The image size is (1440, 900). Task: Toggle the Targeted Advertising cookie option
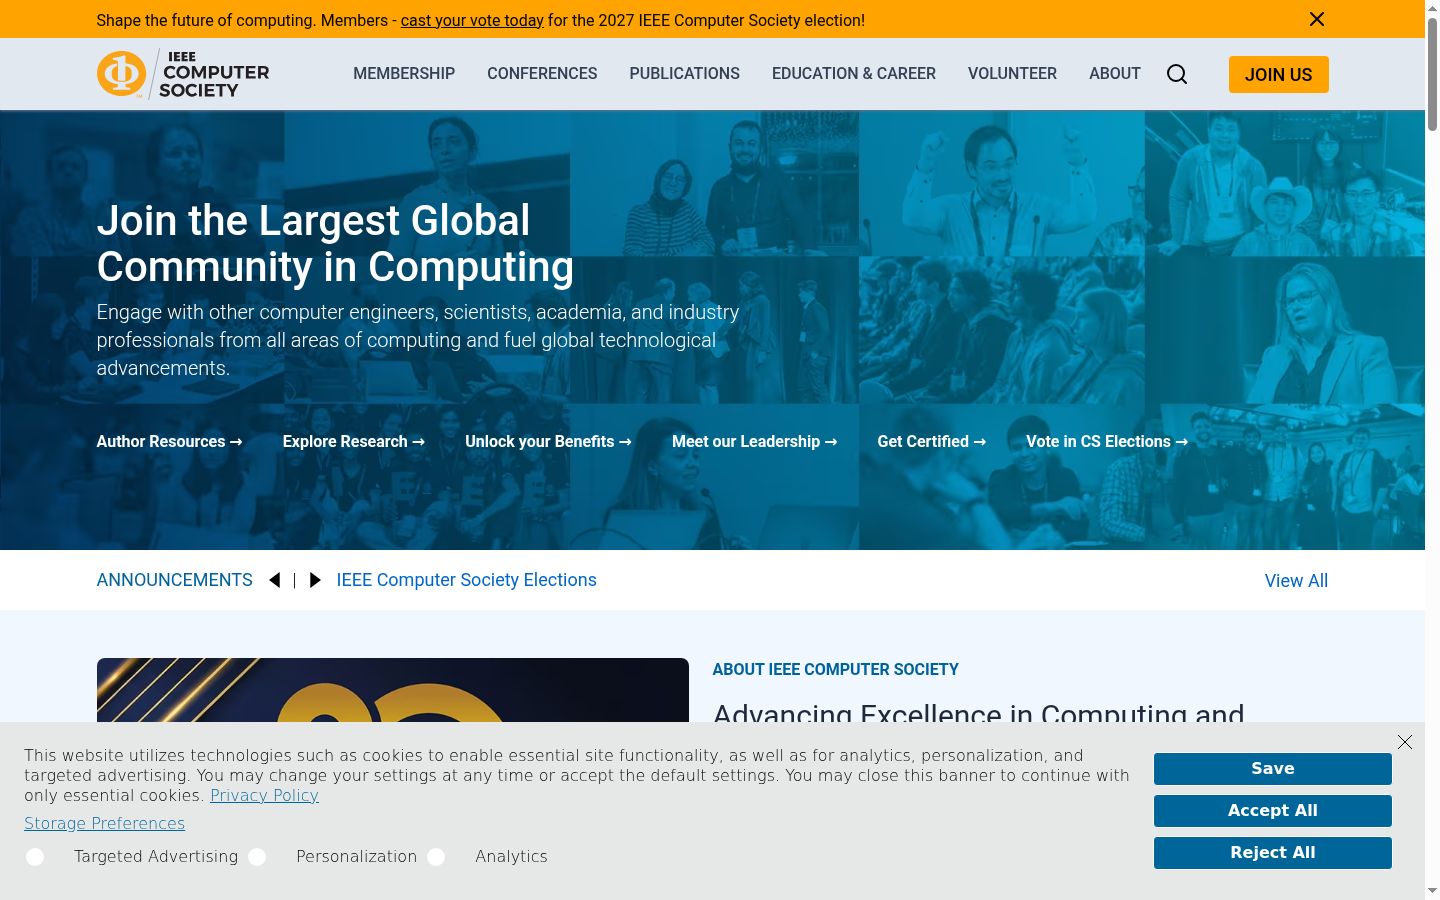35,857
